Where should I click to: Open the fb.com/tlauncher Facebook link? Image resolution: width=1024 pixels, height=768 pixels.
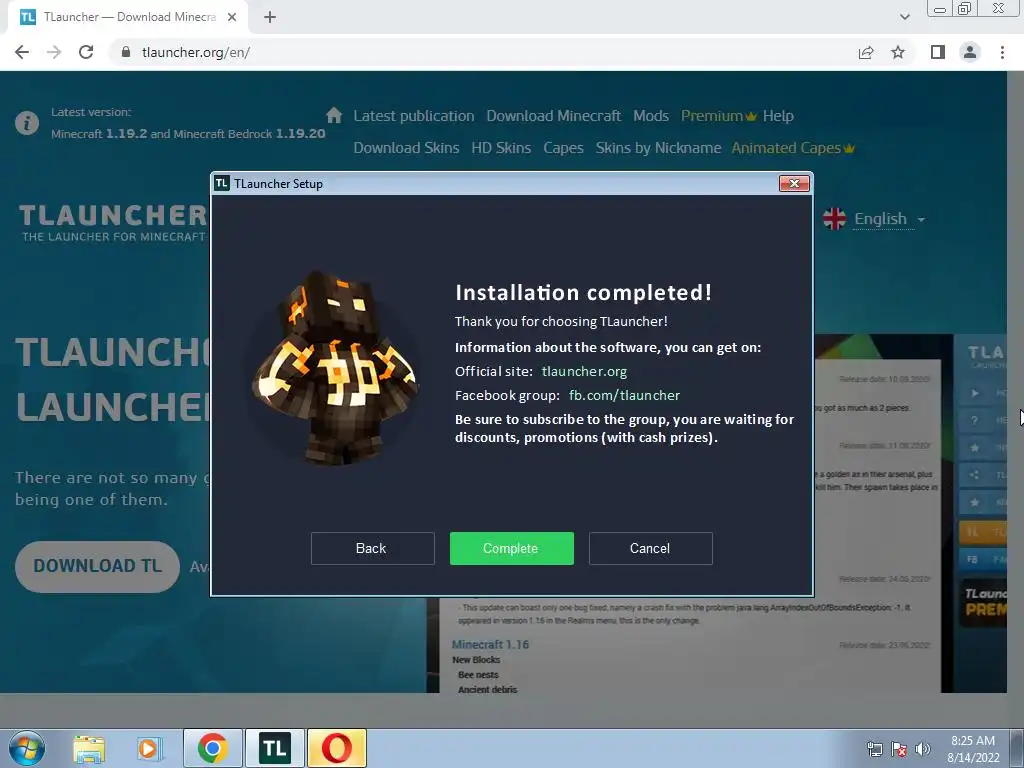click(624, 395)
